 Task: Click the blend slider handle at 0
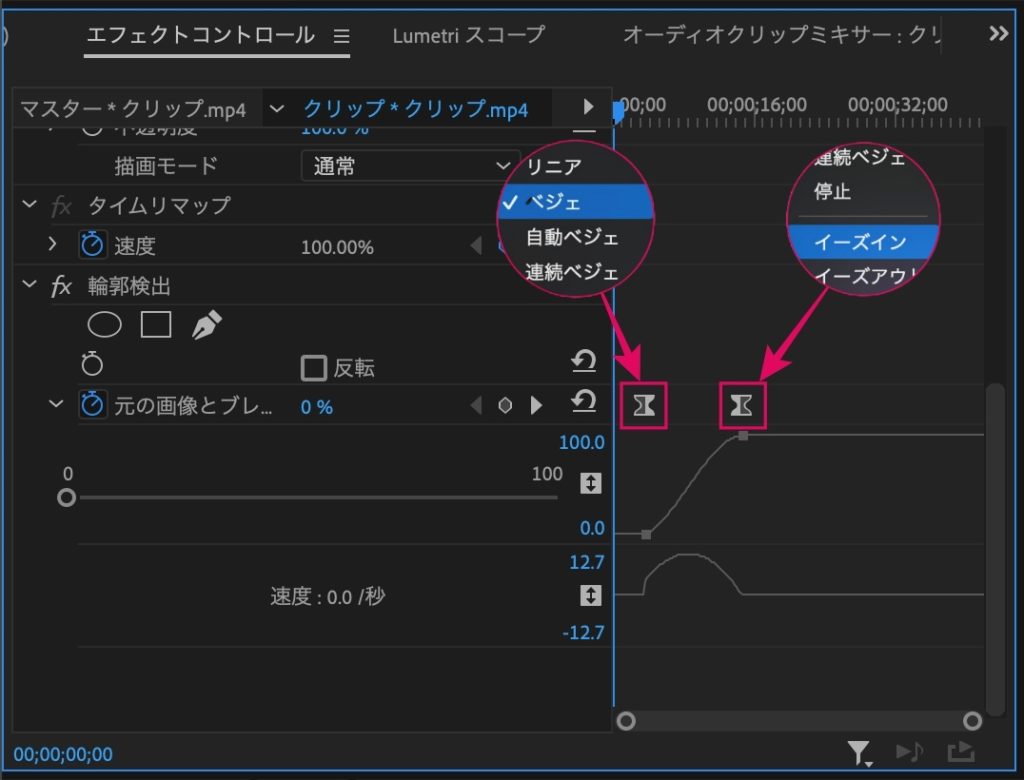pos(66,498)
